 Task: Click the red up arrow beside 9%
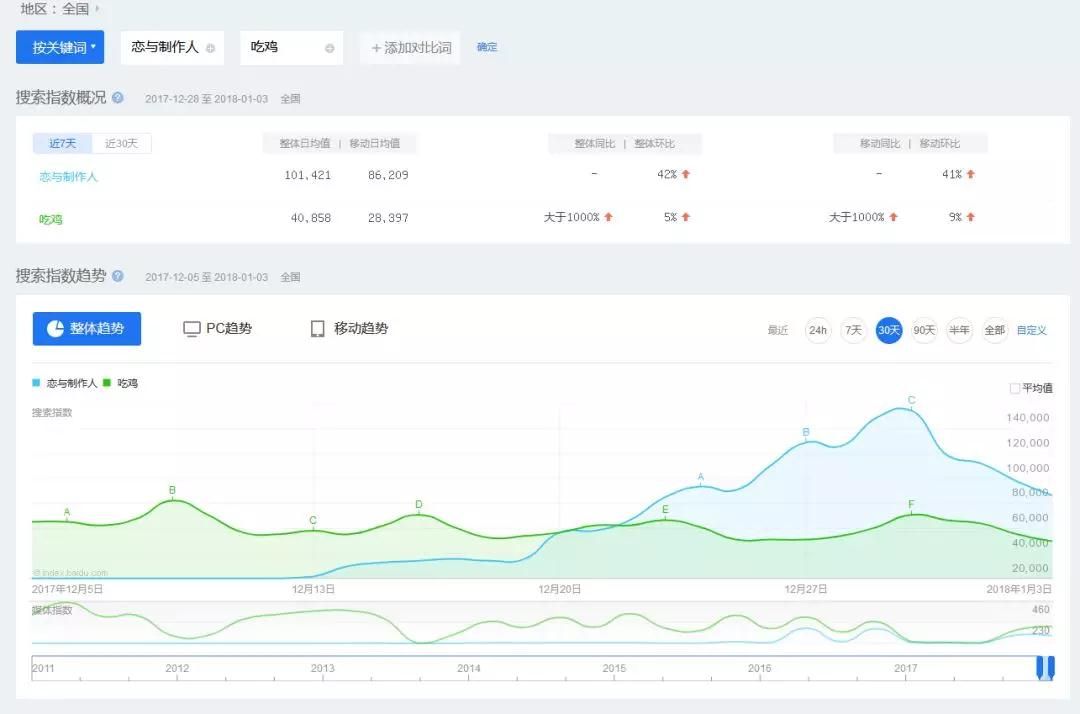[970, 217]
